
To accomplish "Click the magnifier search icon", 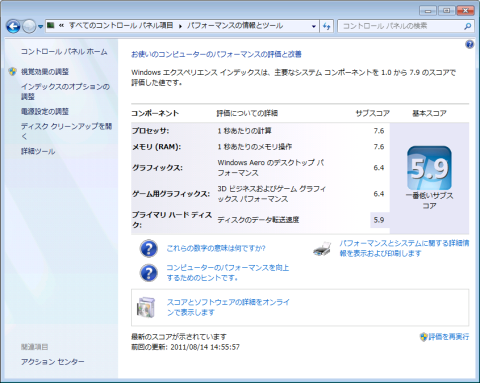I will [468, 26].
